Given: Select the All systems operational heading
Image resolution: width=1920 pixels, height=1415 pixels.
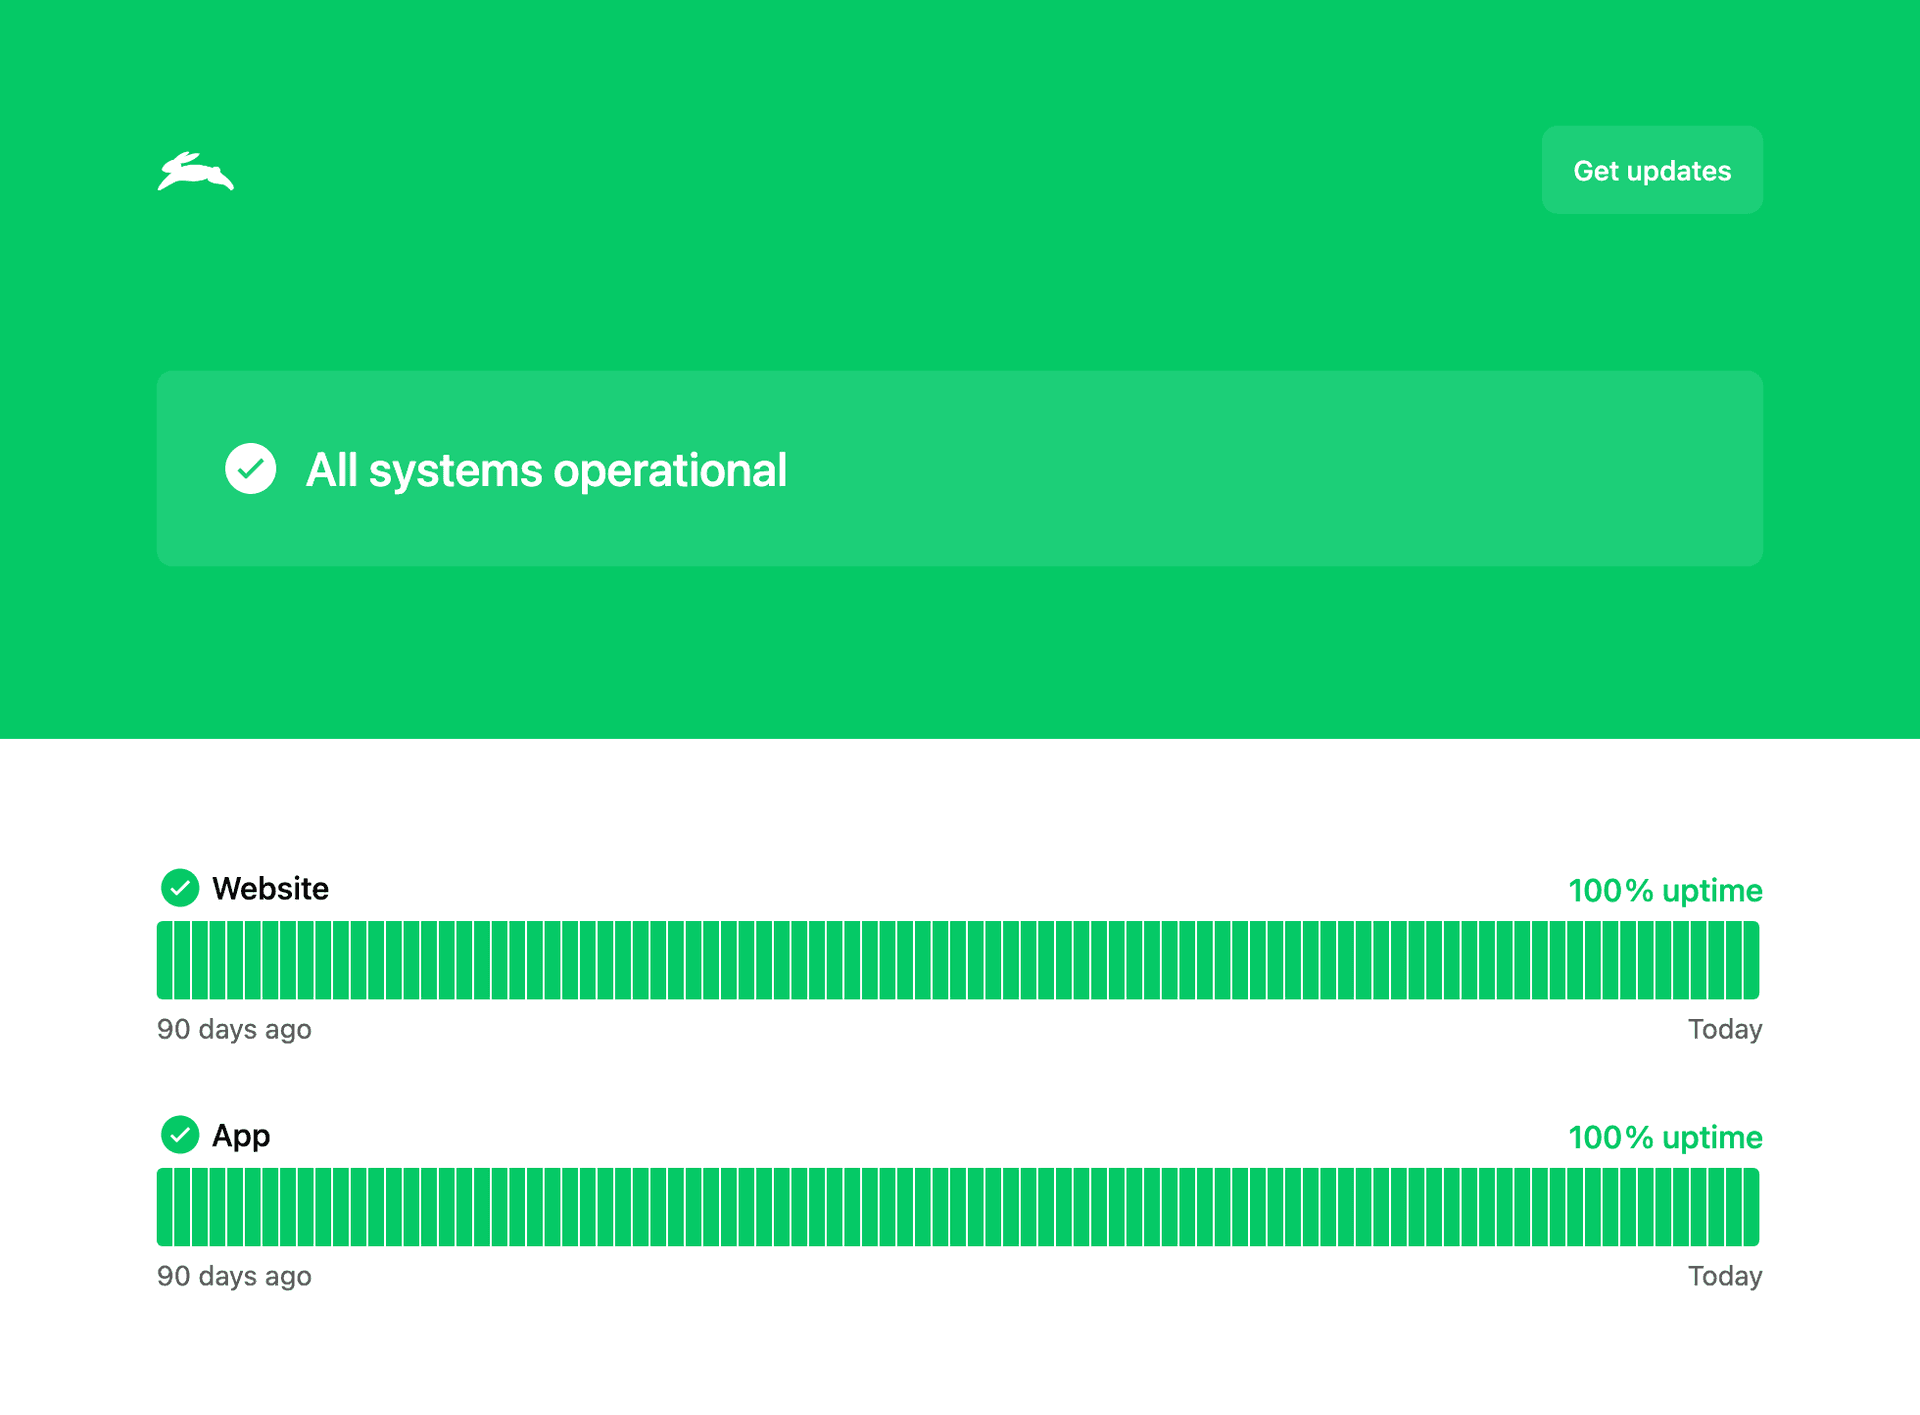Looking at the screenshot, I should click(x=546, y=470).
